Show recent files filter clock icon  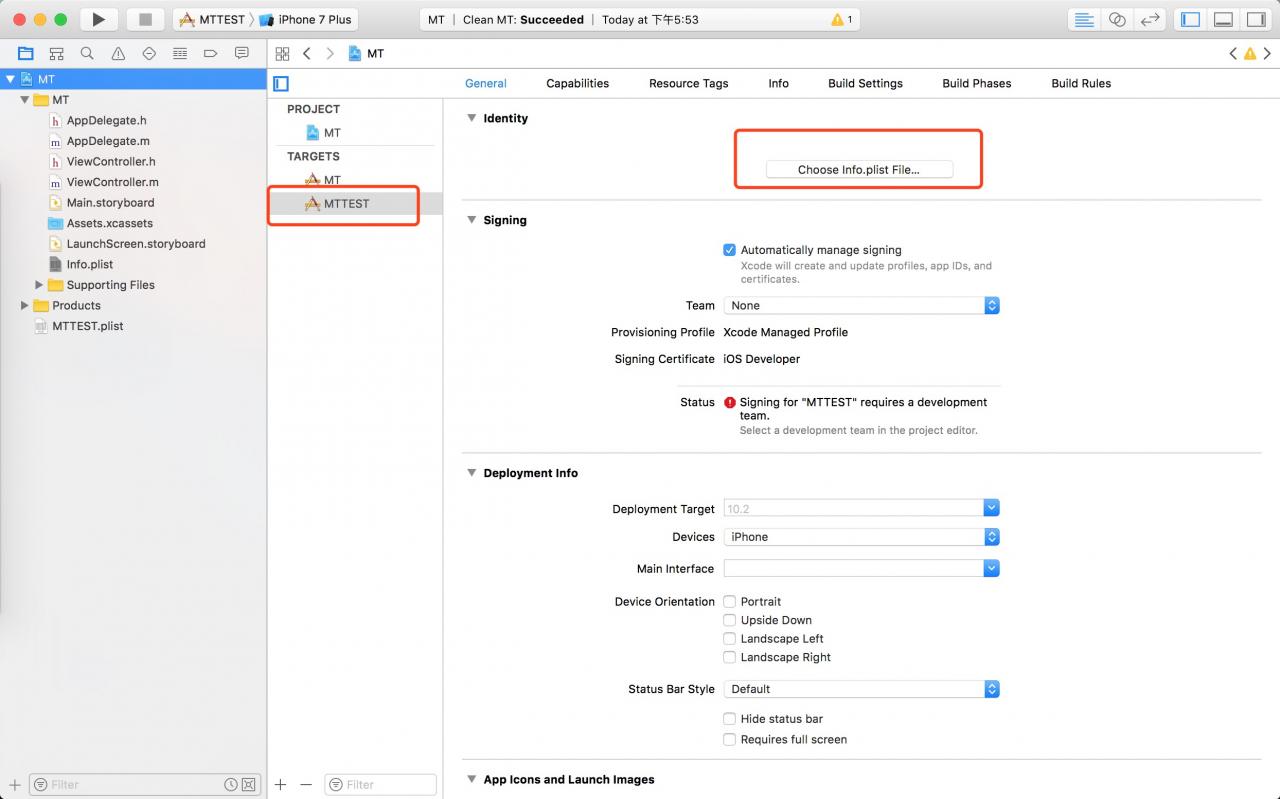231,785
